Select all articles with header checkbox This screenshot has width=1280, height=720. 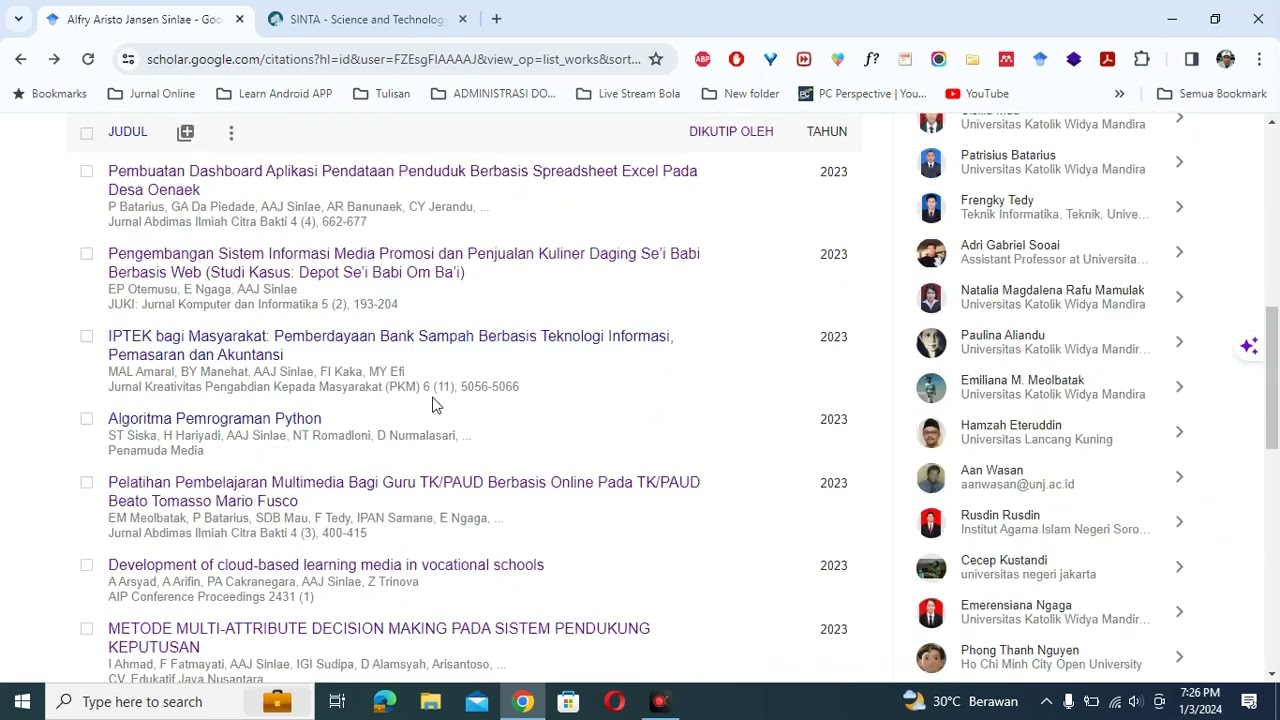86,133
